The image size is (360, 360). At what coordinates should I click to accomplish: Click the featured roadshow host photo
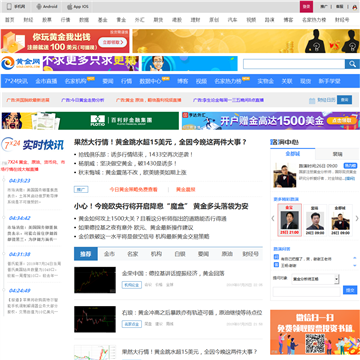pos(285,175)
